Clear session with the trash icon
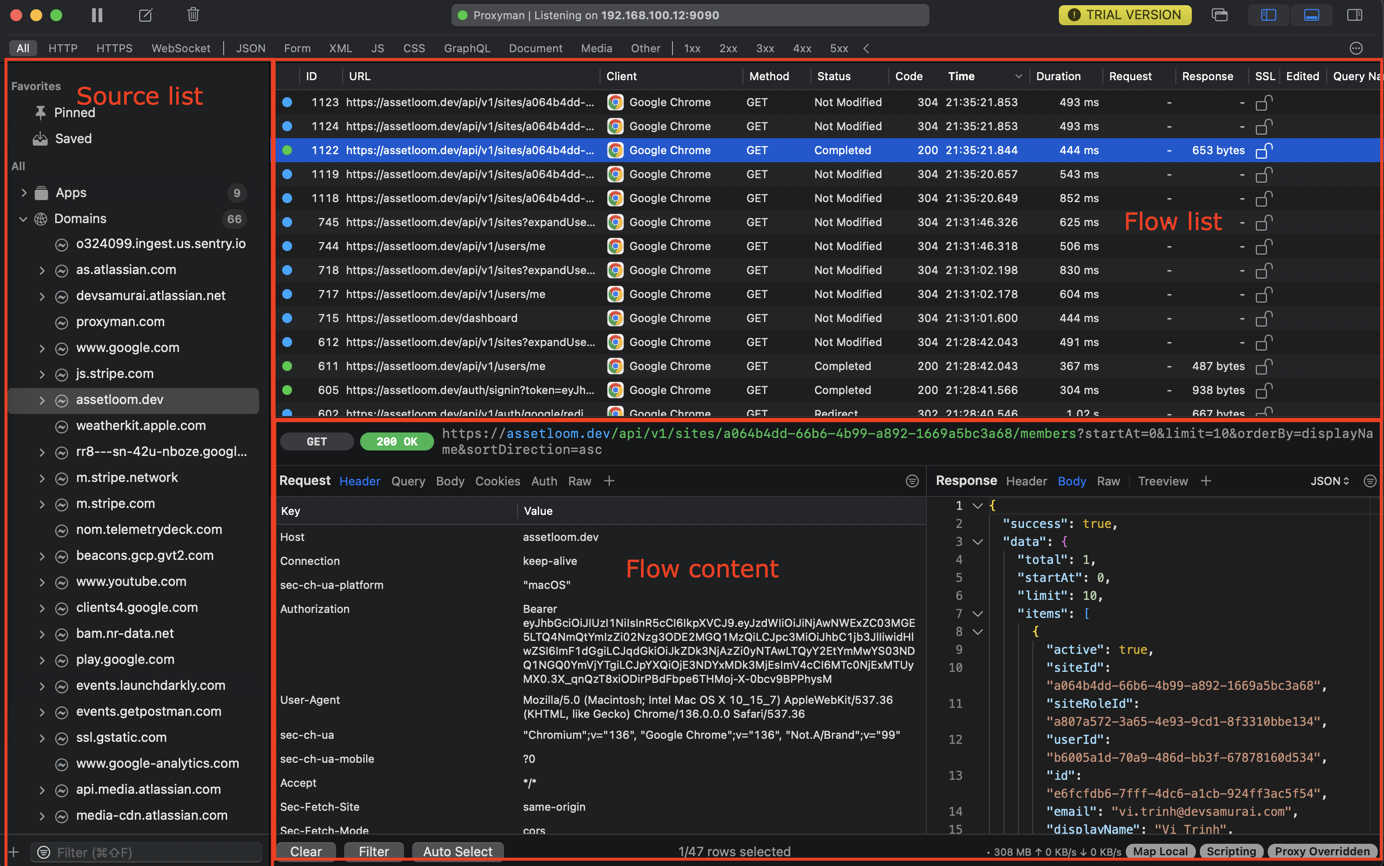The width and height of the screenshot is (1384, 866). (193, 15)
